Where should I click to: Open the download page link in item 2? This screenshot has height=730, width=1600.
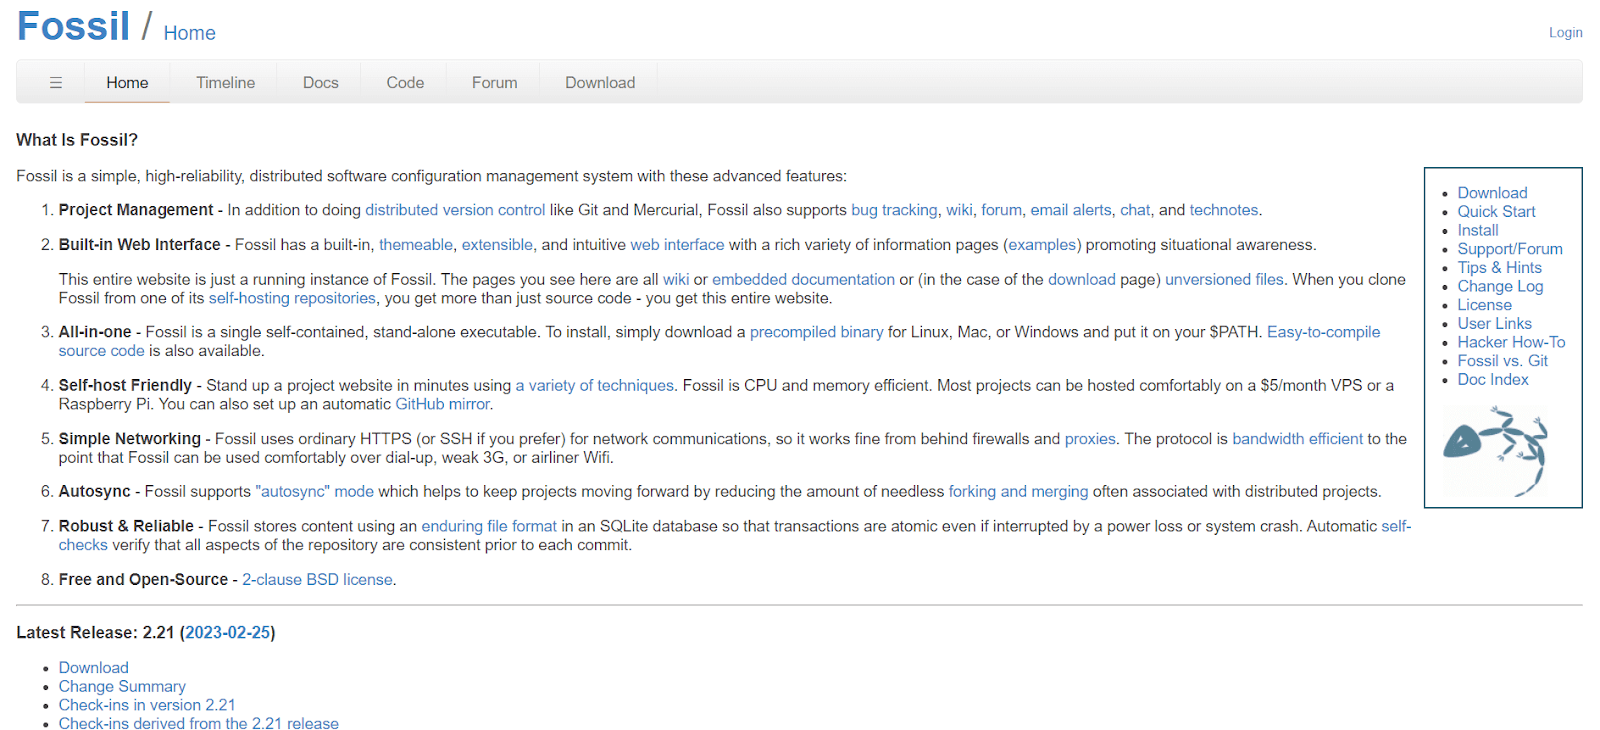[x=1082, y=280]
